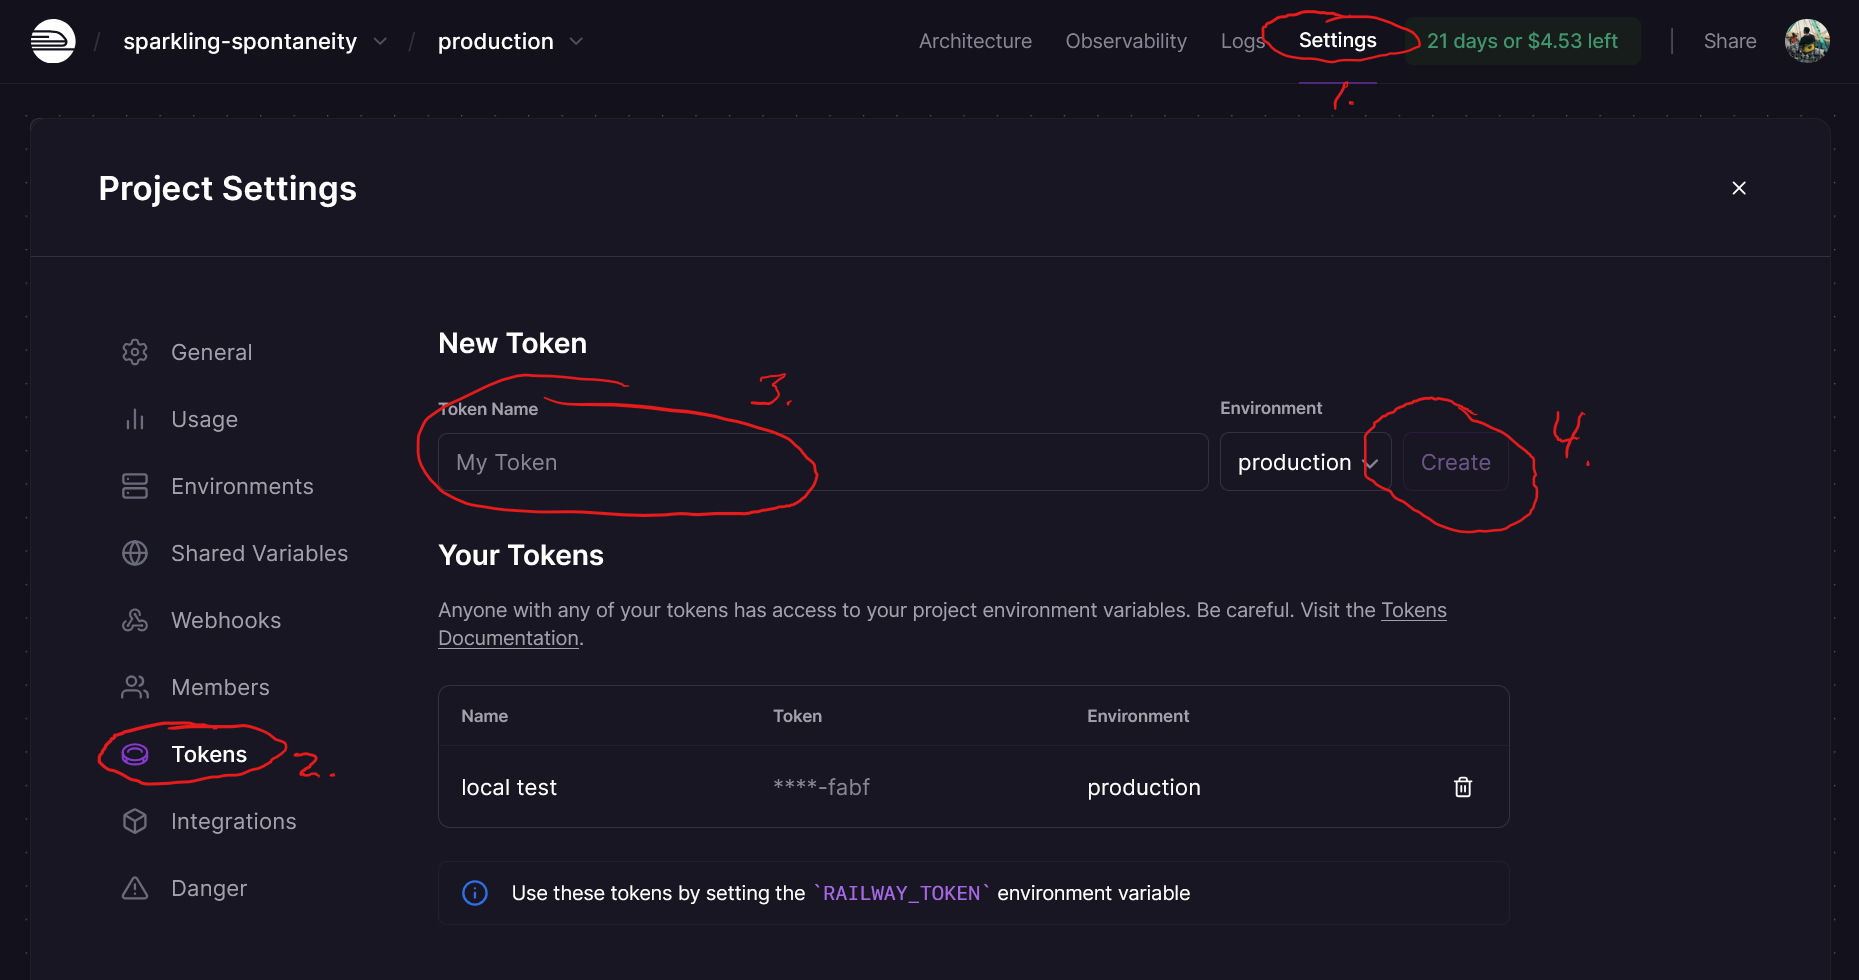Open the Danger warning triangle icon

135,888
